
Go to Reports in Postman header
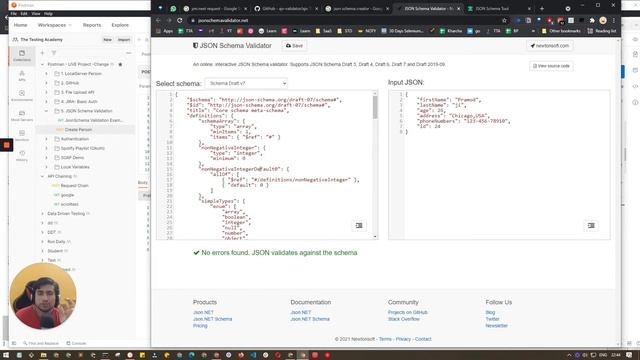[x=92, y=25]
